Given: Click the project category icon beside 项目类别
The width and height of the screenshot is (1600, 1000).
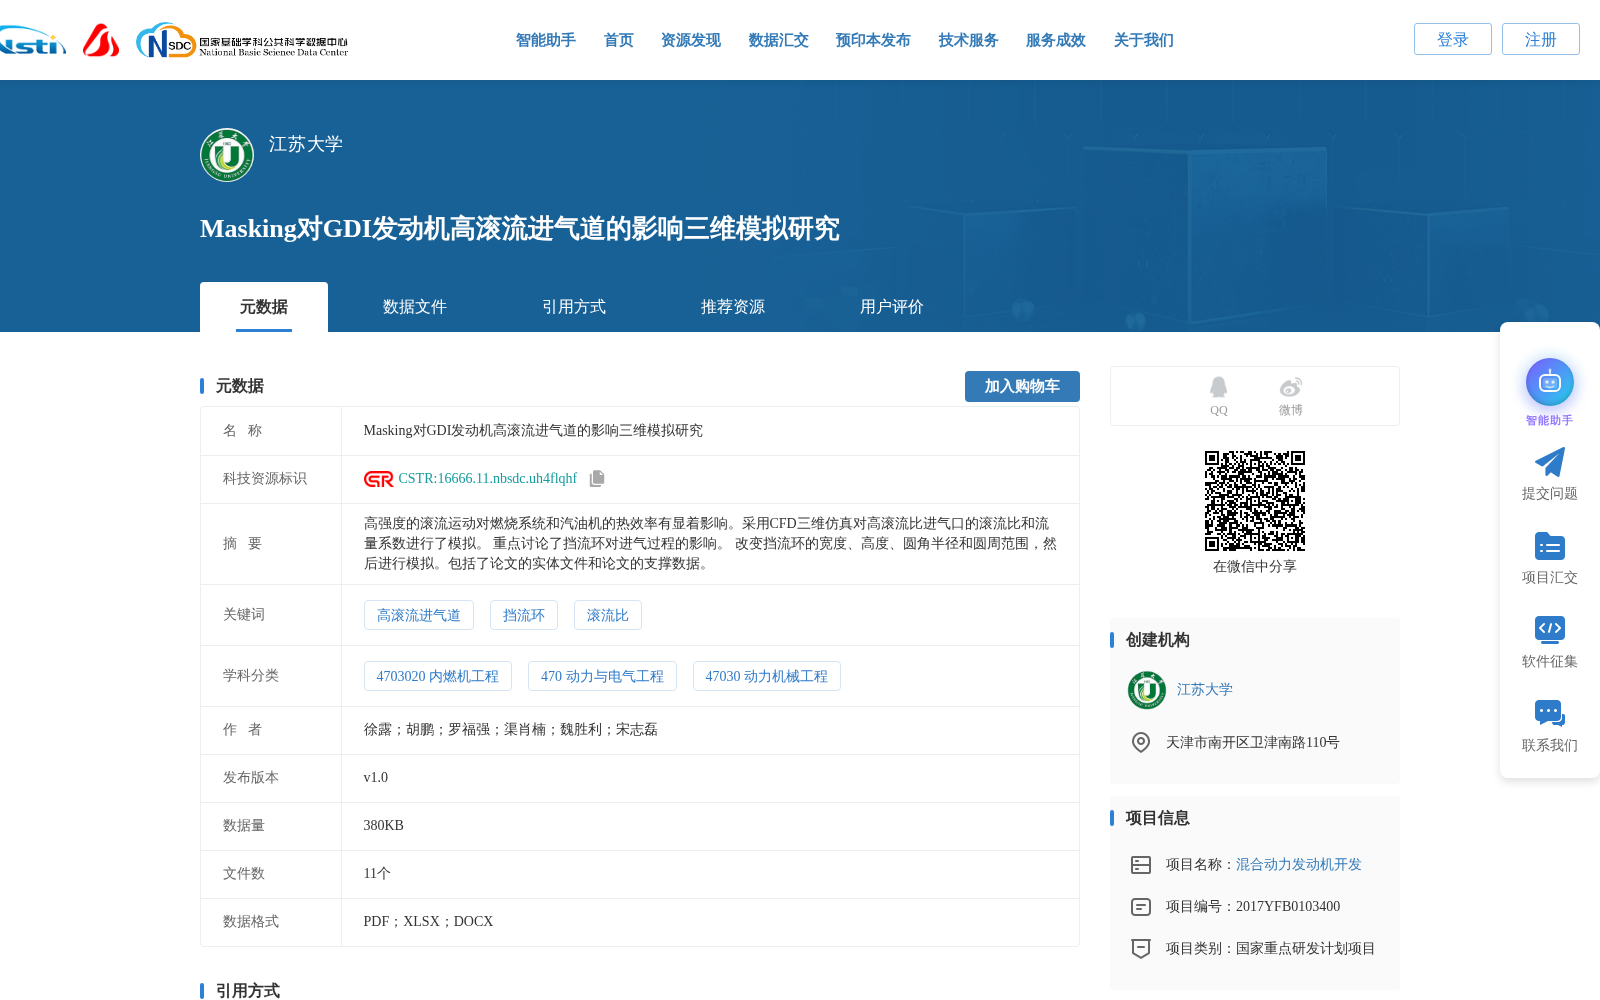Looking at the screenshot, I should [1141, 949].
